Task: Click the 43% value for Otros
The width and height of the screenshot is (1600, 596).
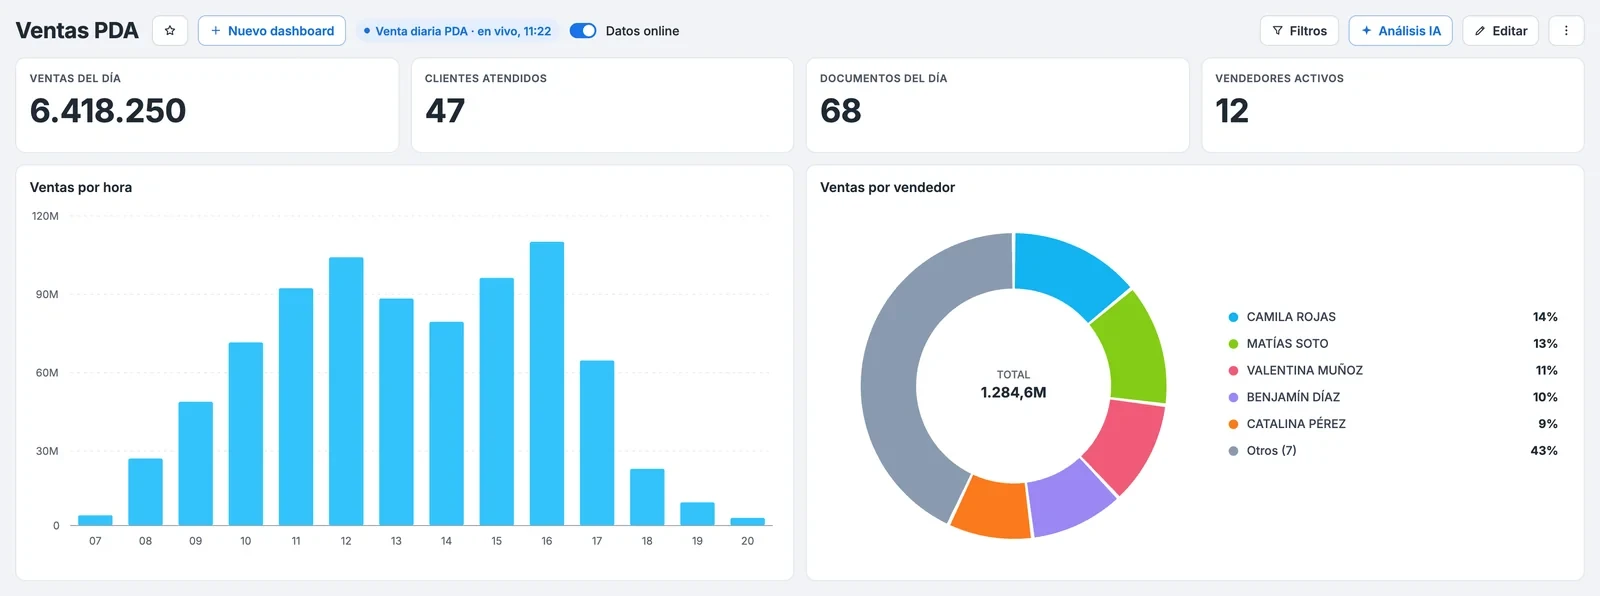Action: point(1544,451)
